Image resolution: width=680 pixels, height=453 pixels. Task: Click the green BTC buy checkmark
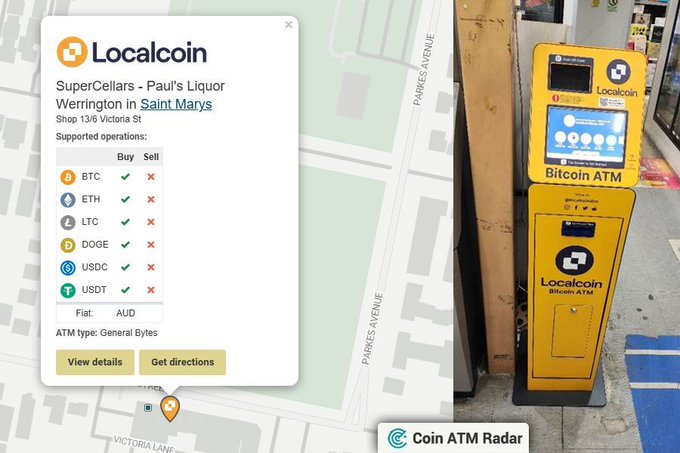[x=125, y=177]
